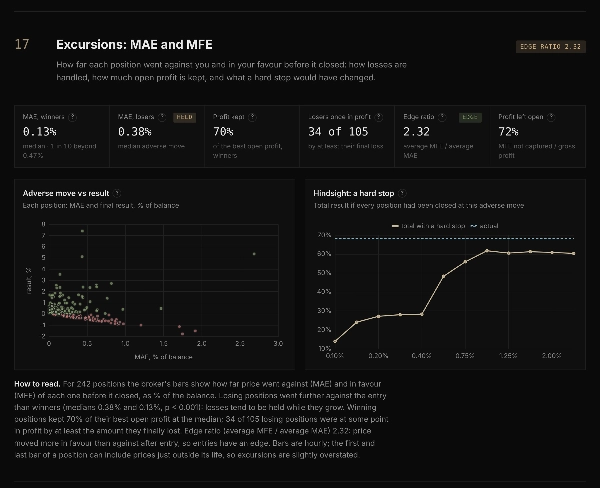Viewport: 600px width, 488px height.
Task: Select the peak hard stop point above 60%
Action: pos(487,251)
